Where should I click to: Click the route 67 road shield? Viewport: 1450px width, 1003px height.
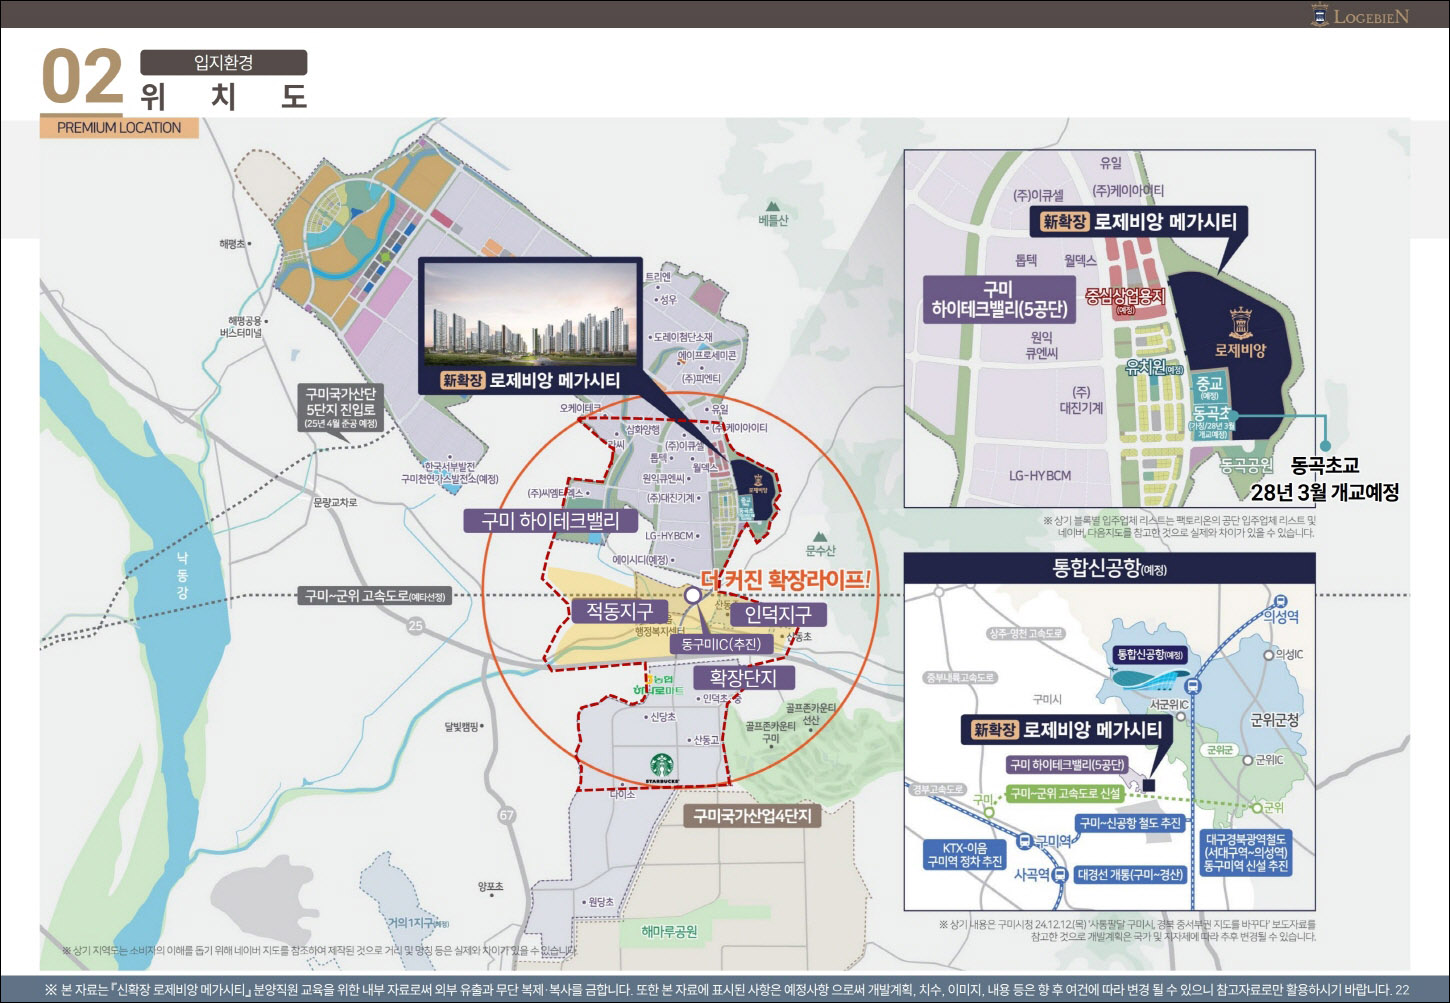point(507,815)
